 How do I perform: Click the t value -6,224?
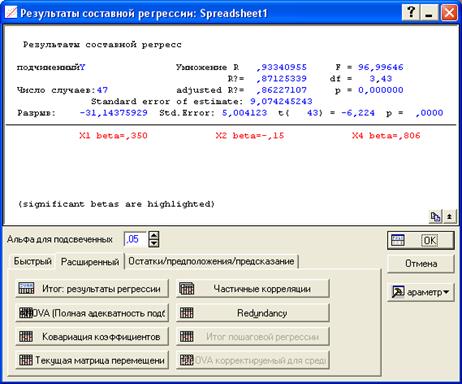(358, 113)
